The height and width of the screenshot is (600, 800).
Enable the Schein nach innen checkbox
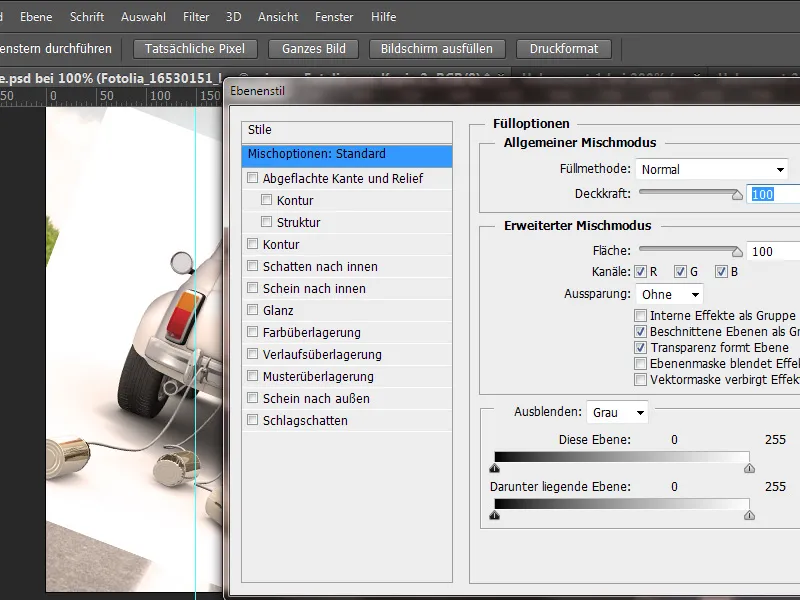click(x=253, y=287)
